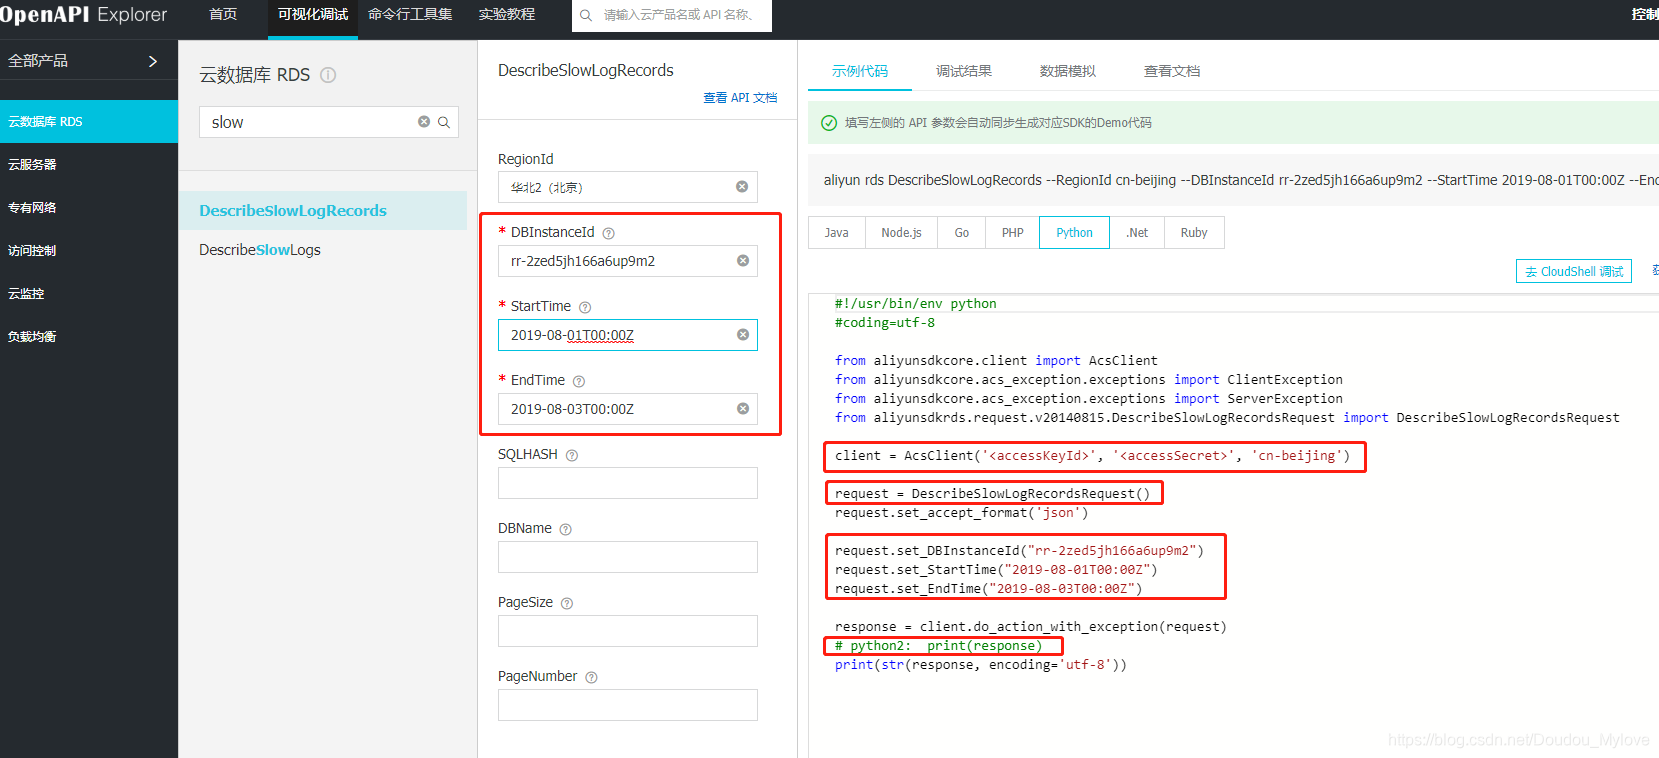Viewport: 1659px width, 758px height.
Task: Click green check icon in info banner
Action: pyautogui.click(x=829, y=123)
